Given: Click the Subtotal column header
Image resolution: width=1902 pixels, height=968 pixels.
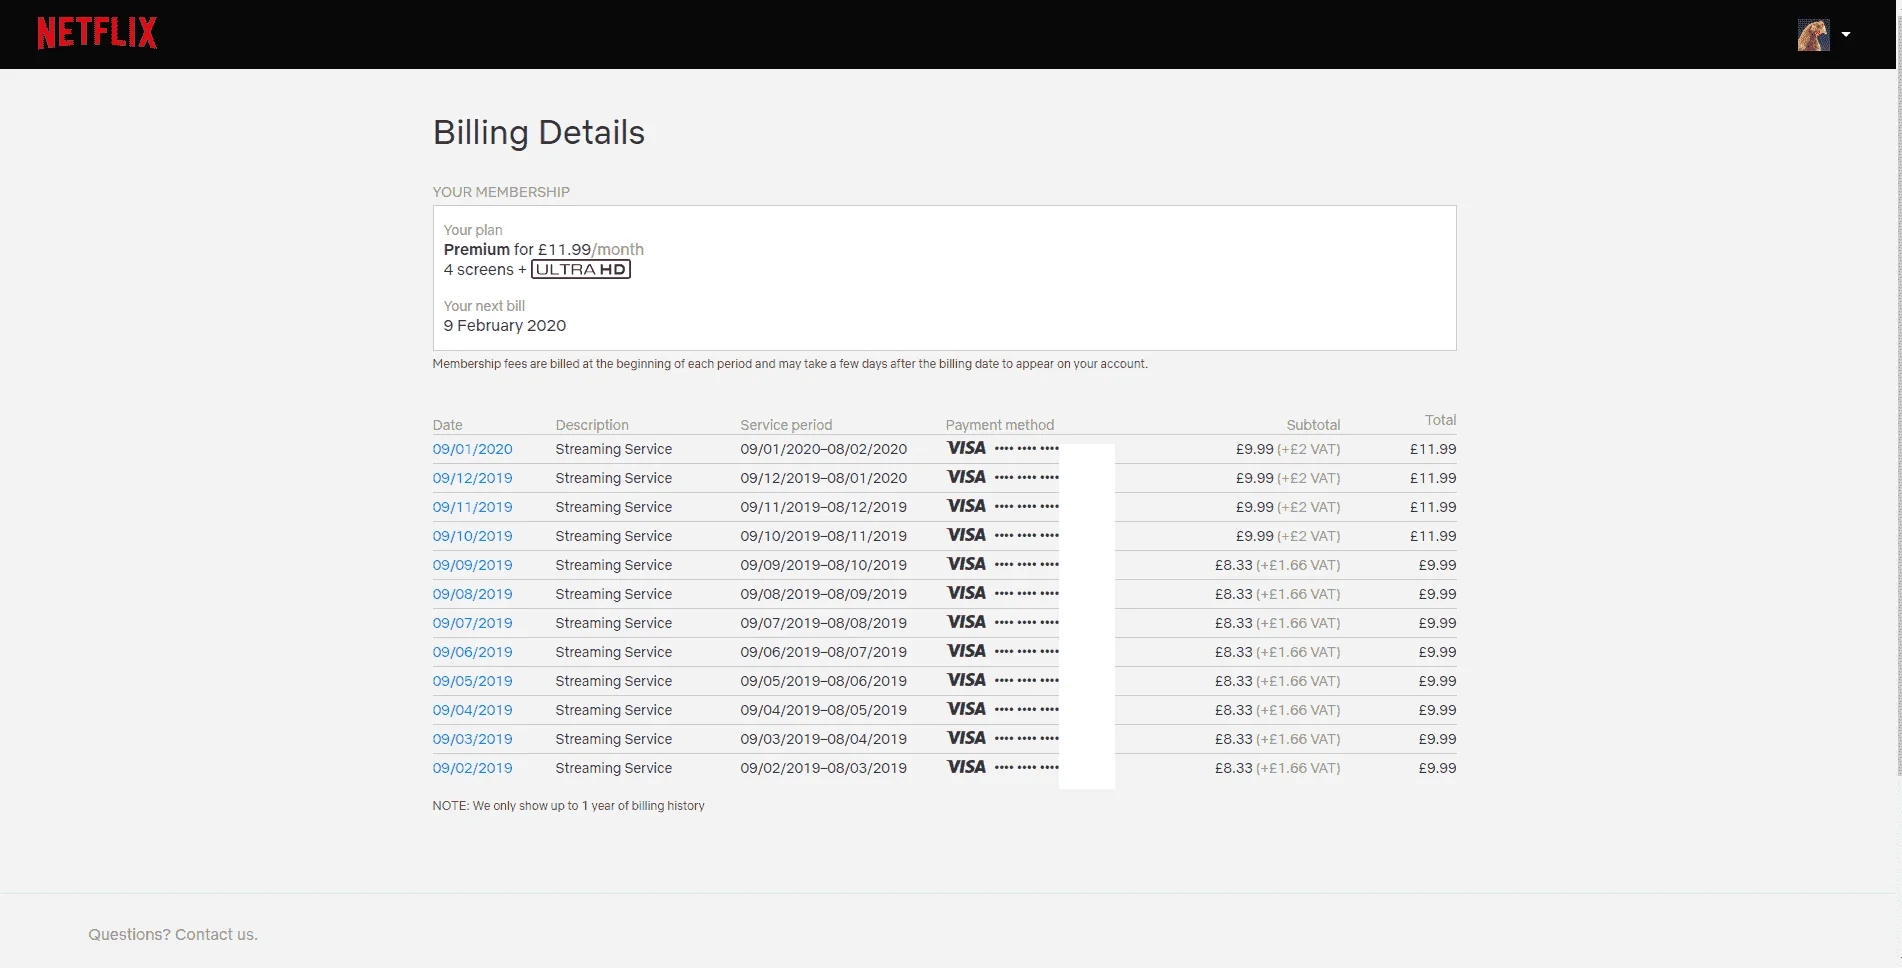Looking at the screenshot, I should coord(1313,425).
